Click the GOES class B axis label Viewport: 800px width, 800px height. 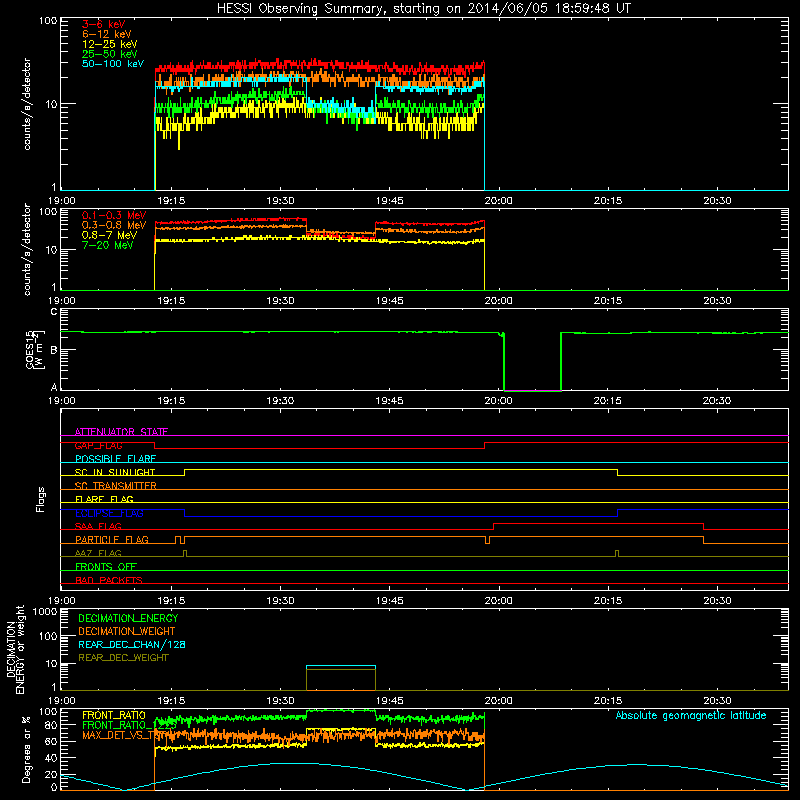[x=54, y=350]
